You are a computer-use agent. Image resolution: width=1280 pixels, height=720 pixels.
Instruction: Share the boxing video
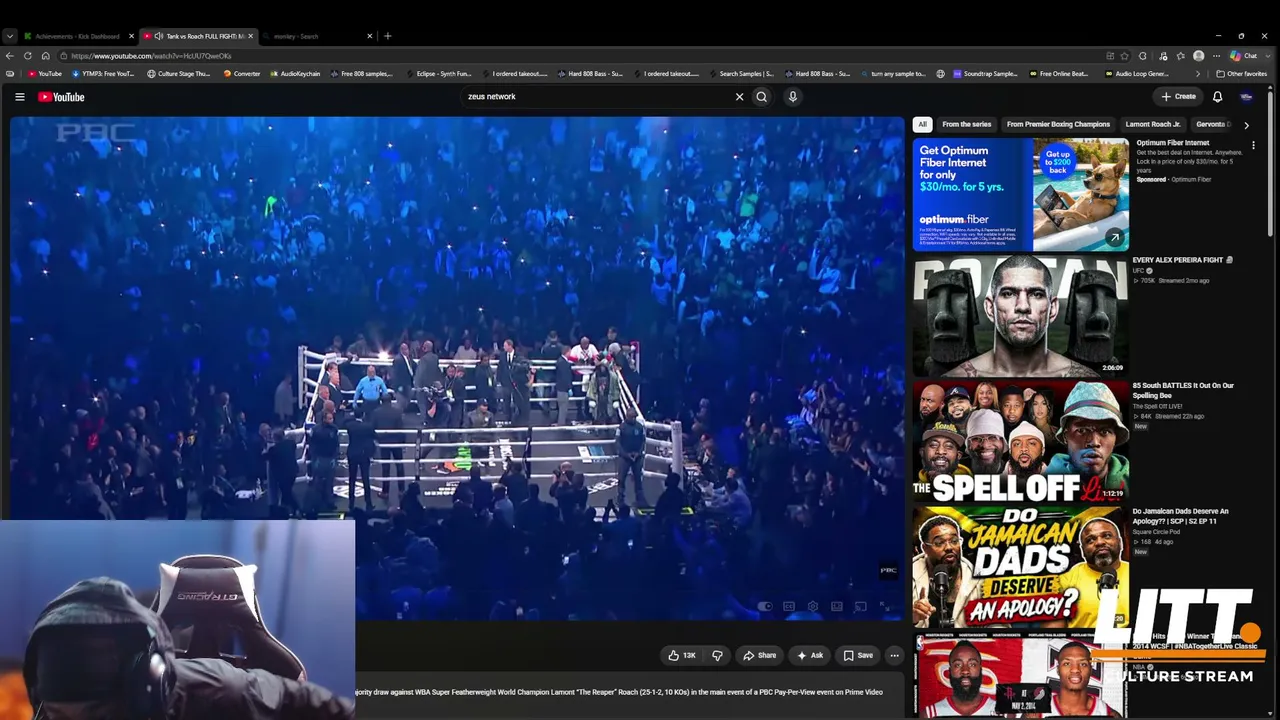(x=759, y=656)
